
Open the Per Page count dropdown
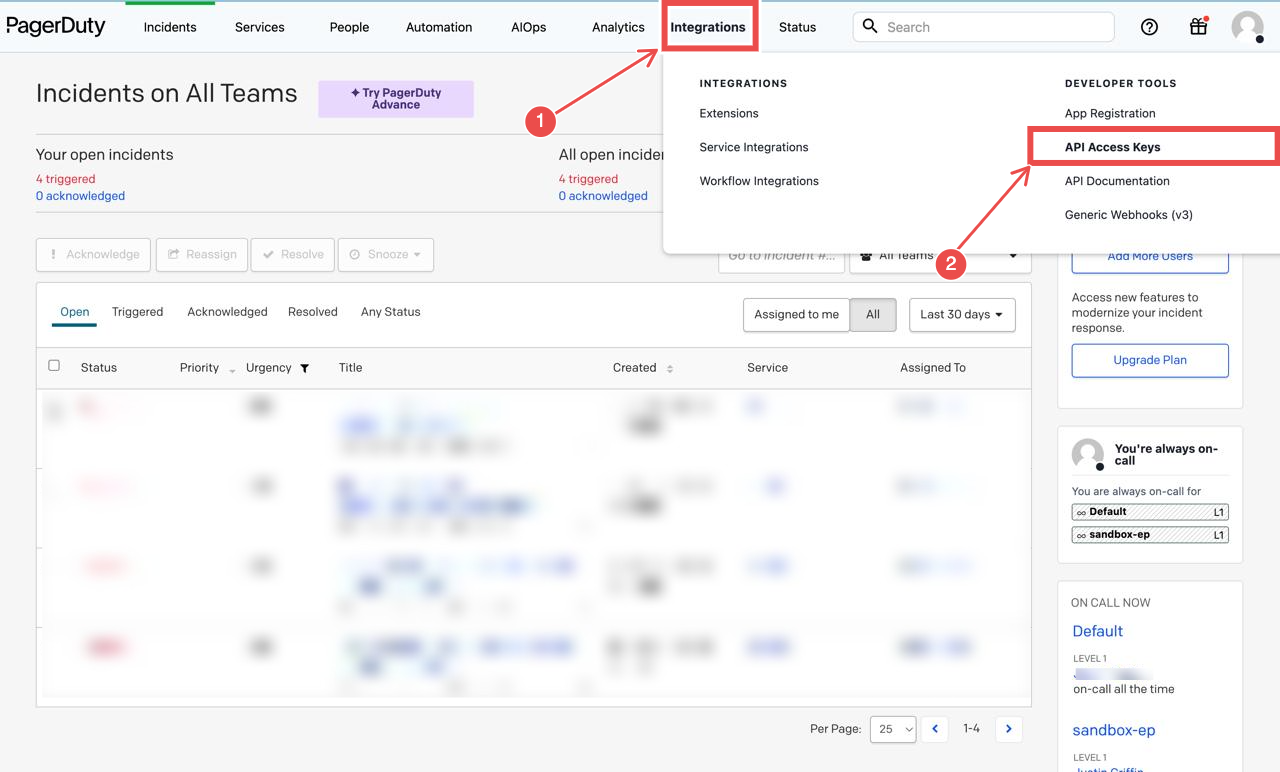click(x=892, y=729)
